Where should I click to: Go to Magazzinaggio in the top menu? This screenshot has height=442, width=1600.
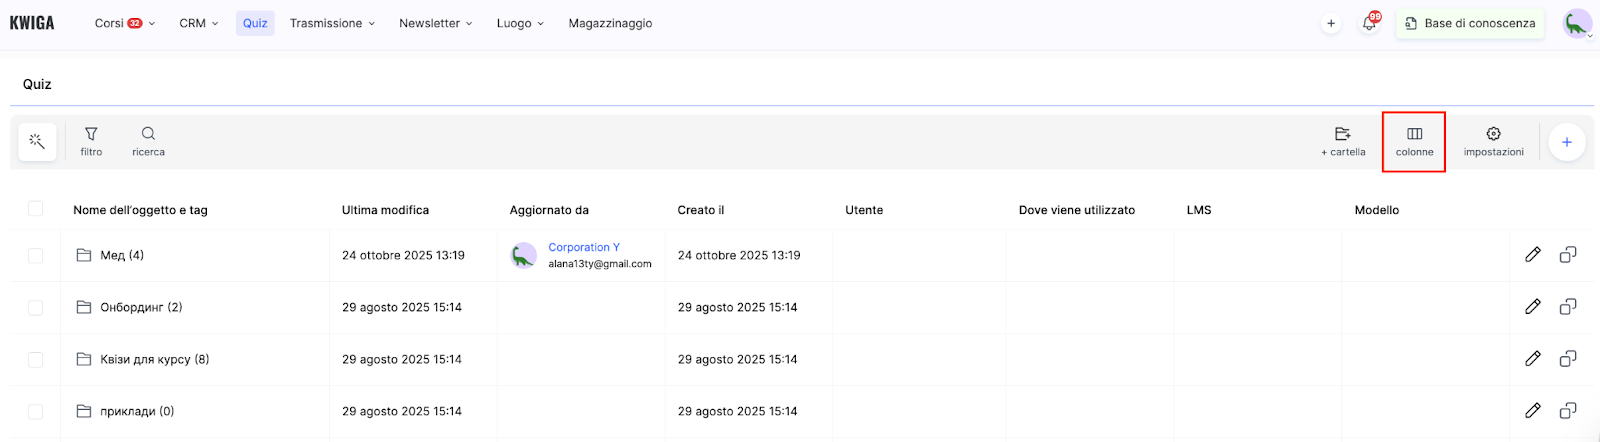pyautogui.click(x=610, y=23)
